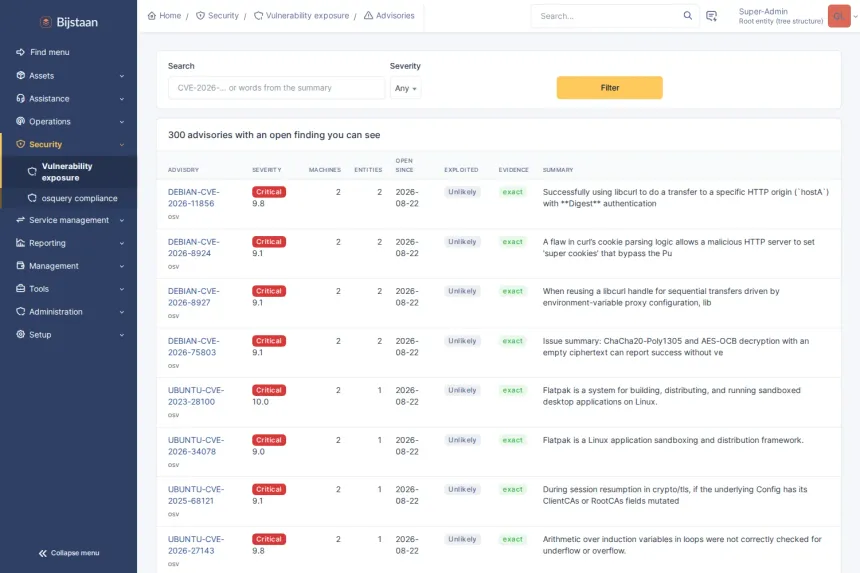
Task: Click the magnifier search icon in the header
Action: point(687,15)
